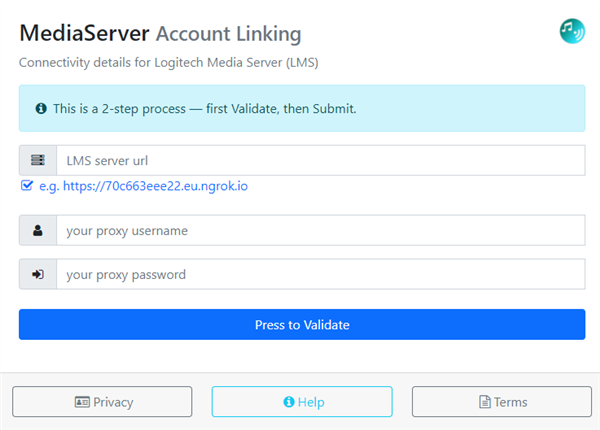The height and width of the screenshot is (430, 600).
Task: Click the 2-step process info message
Action: pyautogui.click(x=205, y=109)
